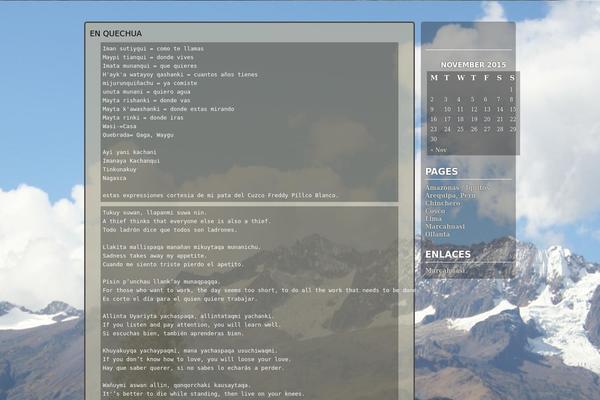Select day 30 in the November calendar
Viewport: 600px width, 400px height.
pyautogui.click(x=434, y=139)
